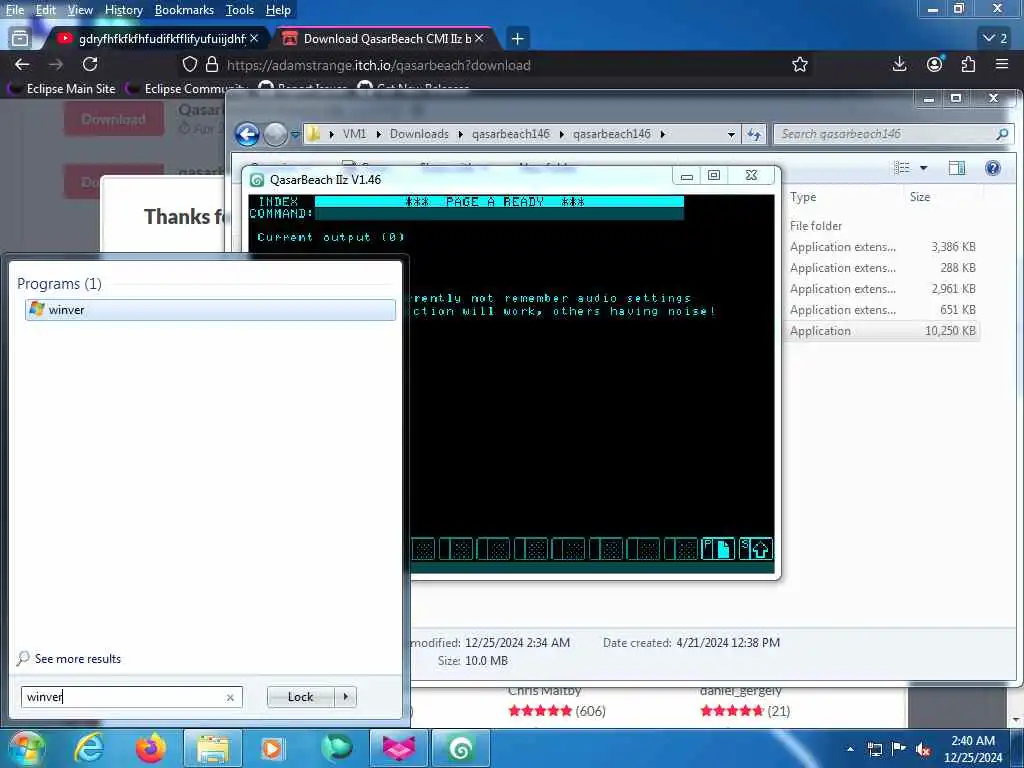Sort by the Type column header
1024x768 pixels.
pyautogui.click(x=803, y=197)
